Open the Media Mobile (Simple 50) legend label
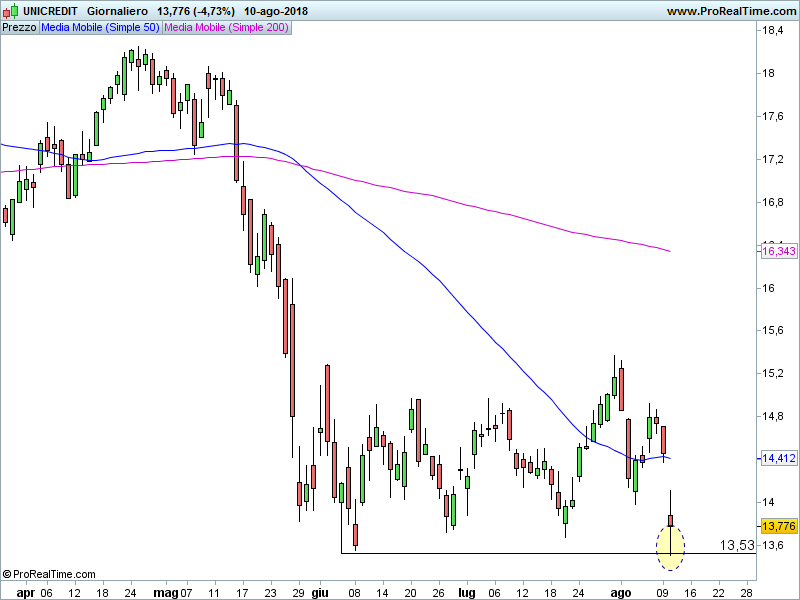The image size is (800, 600). pyautogui.click(x=101, y=28)
